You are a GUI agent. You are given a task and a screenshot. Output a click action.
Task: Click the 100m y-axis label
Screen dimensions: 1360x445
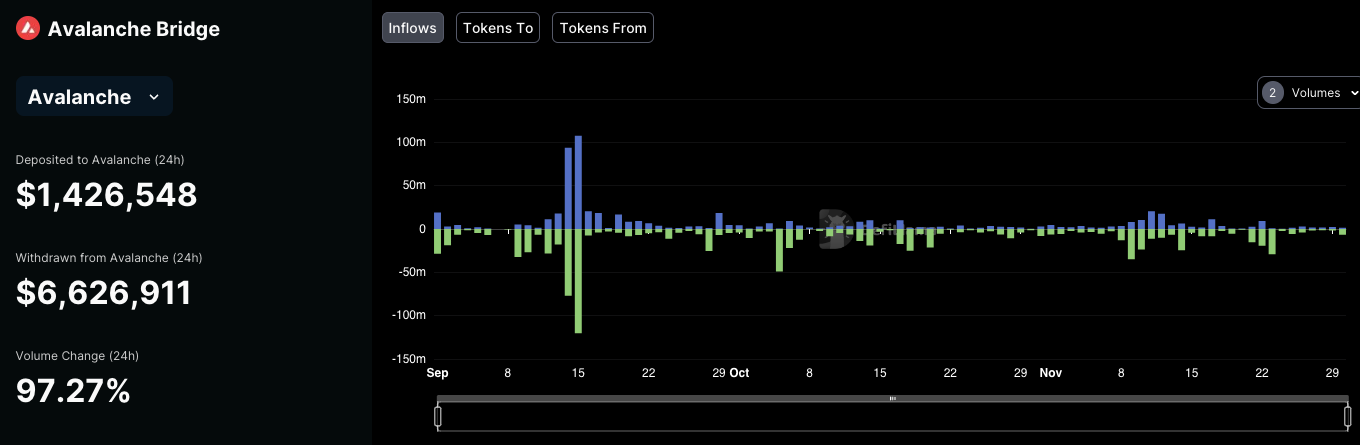(412, 142)
